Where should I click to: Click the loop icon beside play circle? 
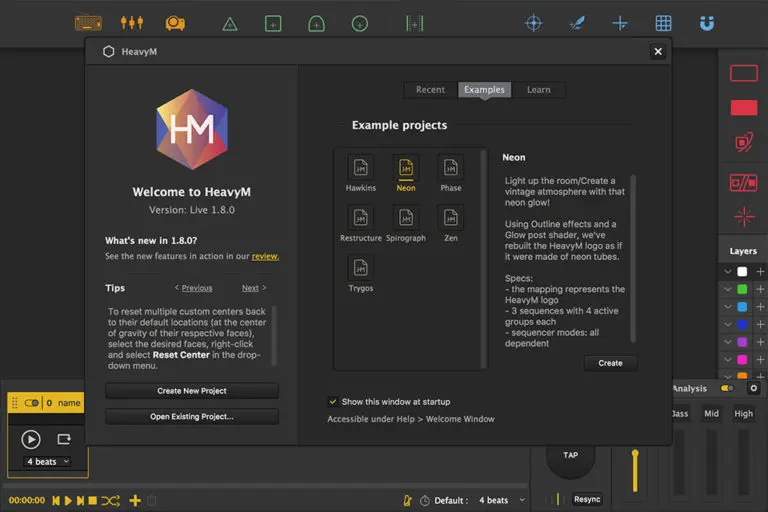point(64,439)
